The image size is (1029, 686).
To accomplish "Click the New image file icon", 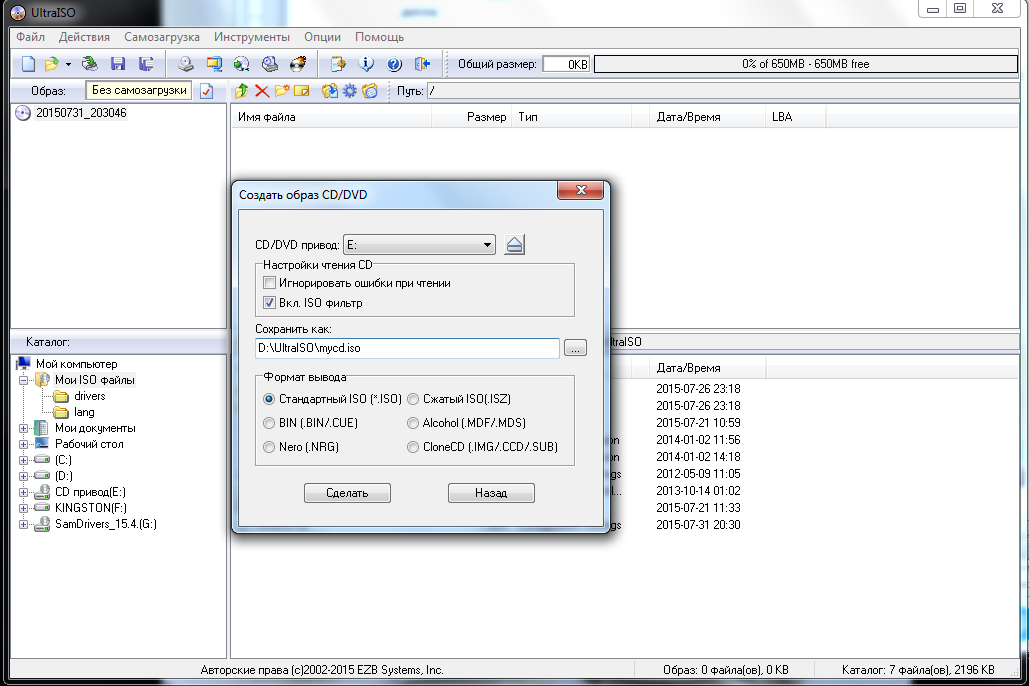I will tap(28, 64).
